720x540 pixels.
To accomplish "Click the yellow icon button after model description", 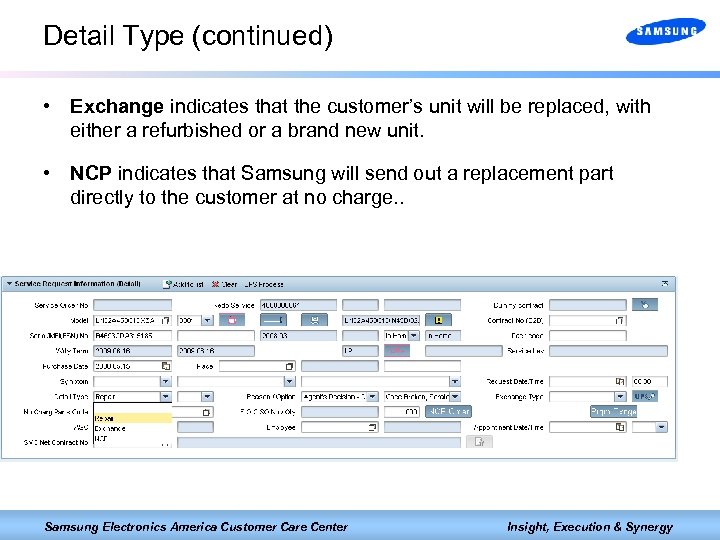I will point(438,320).
